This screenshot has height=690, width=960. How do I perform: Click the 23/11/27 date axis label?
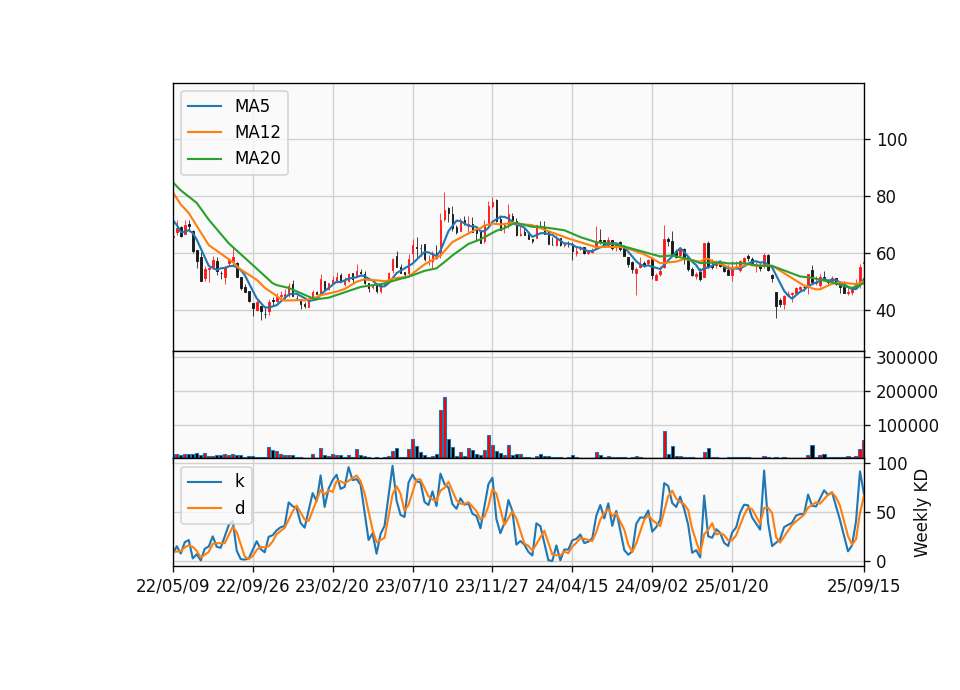492,586
